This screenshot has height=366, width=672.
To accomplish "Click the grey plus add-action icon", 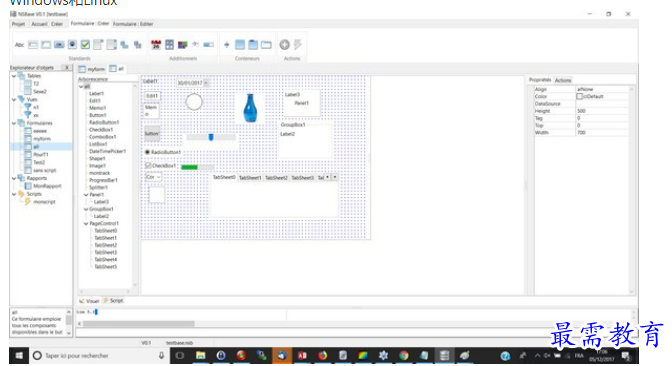I will [x=285, y=45].
